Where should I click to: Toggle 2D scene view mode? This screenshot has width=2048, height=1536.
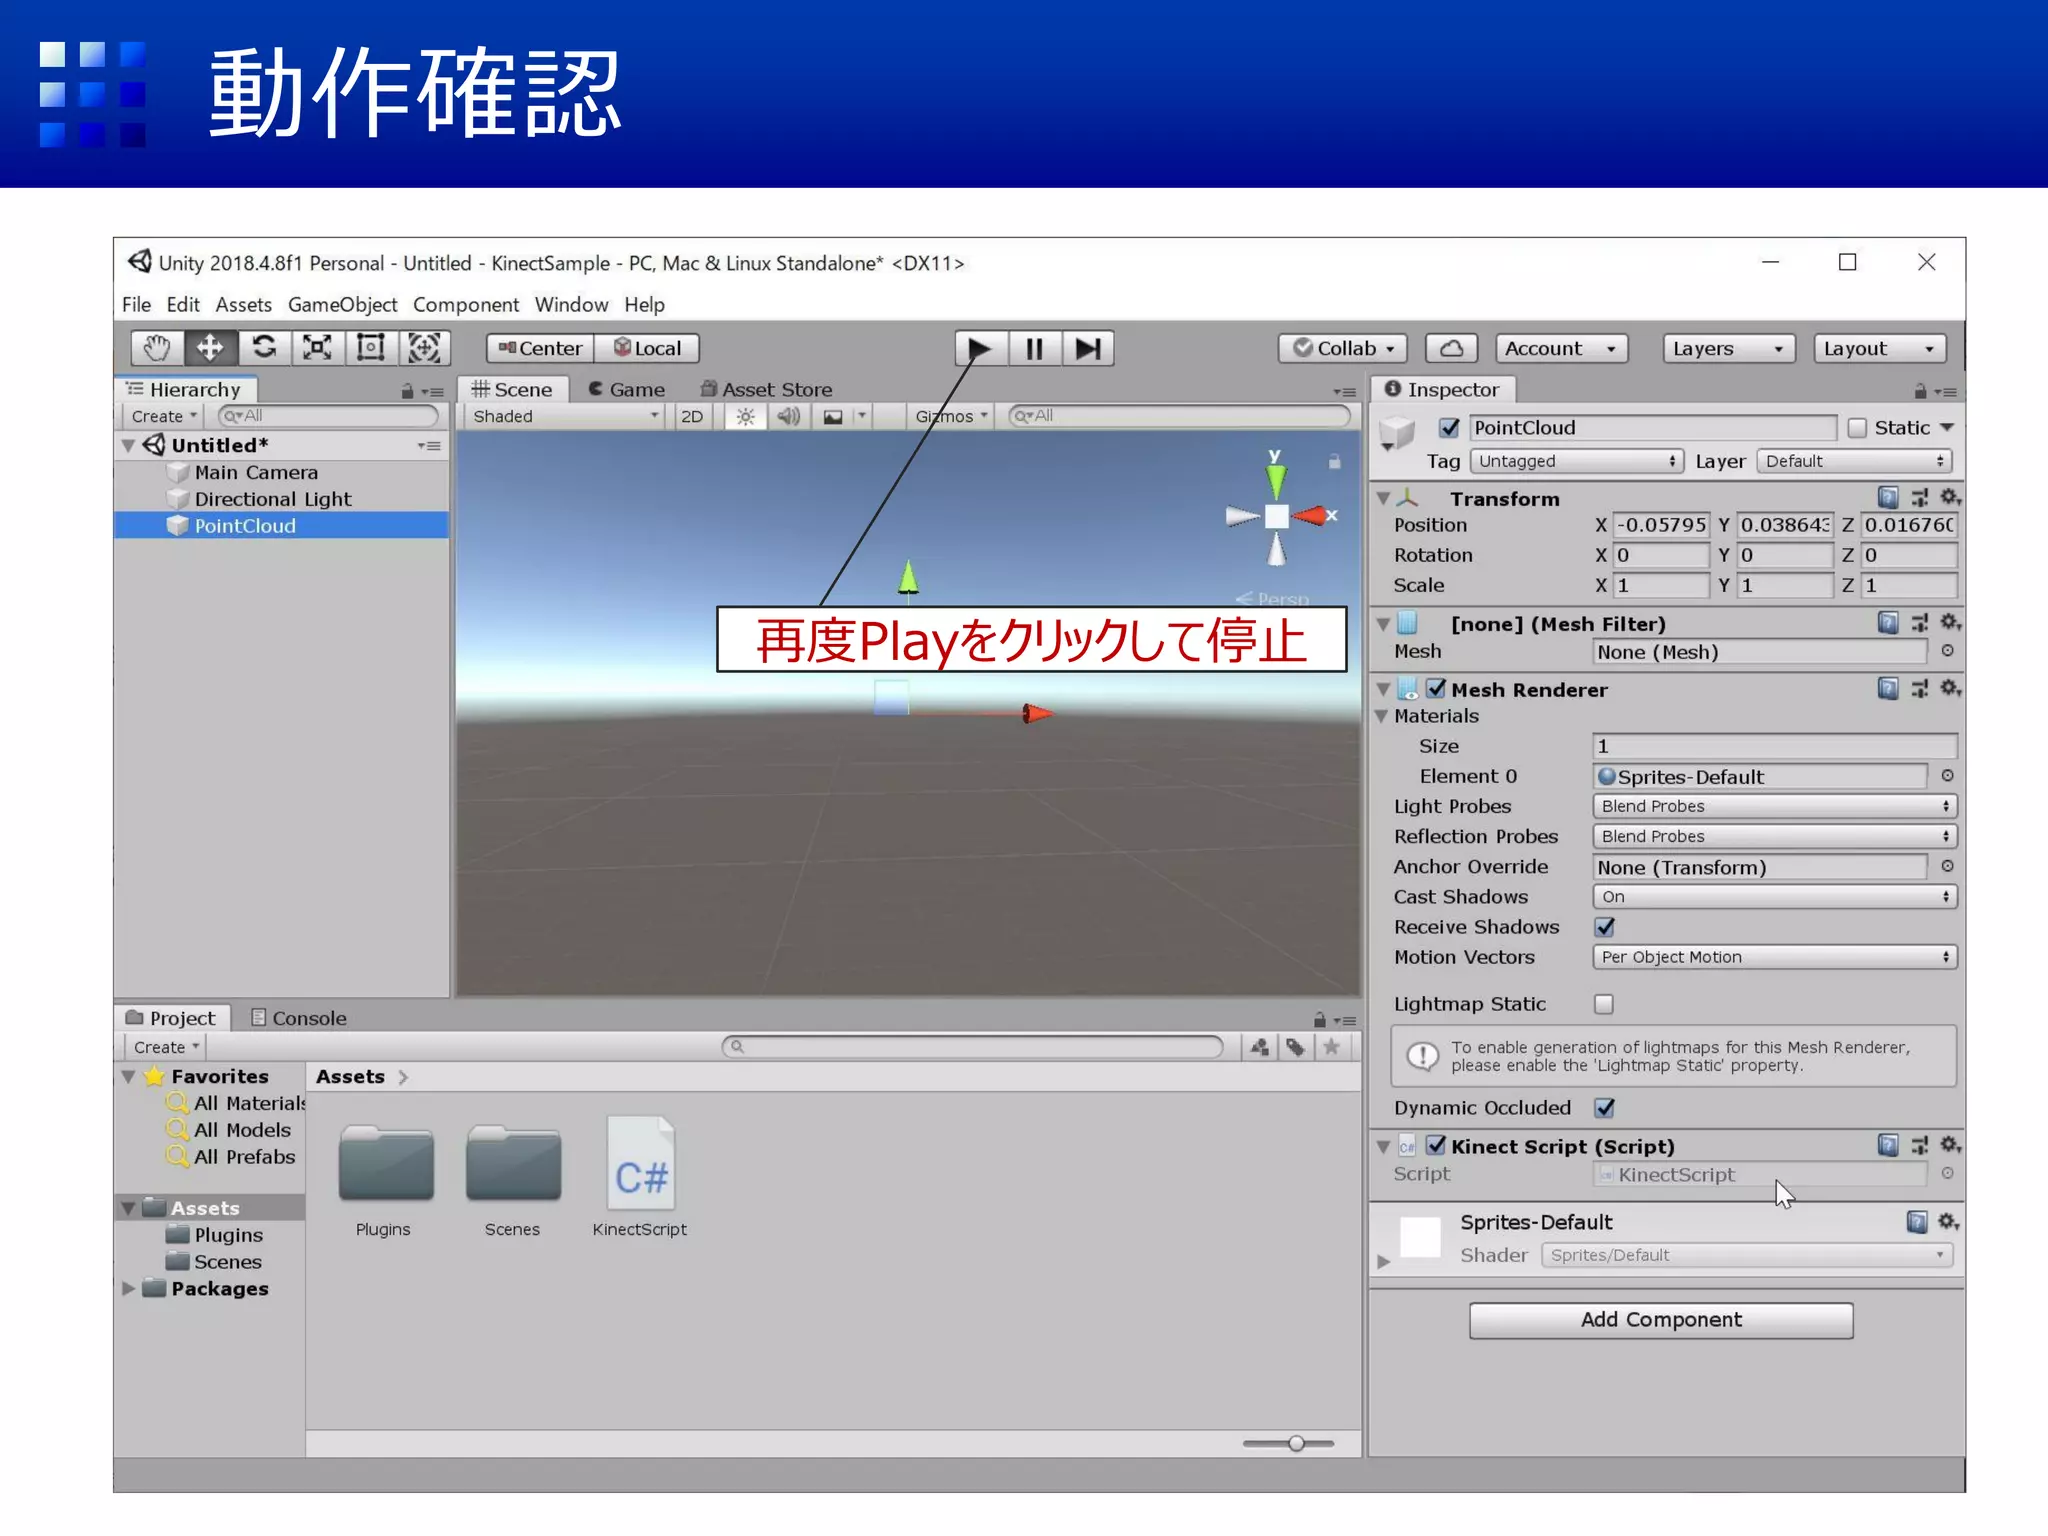[x=692, y=416]
